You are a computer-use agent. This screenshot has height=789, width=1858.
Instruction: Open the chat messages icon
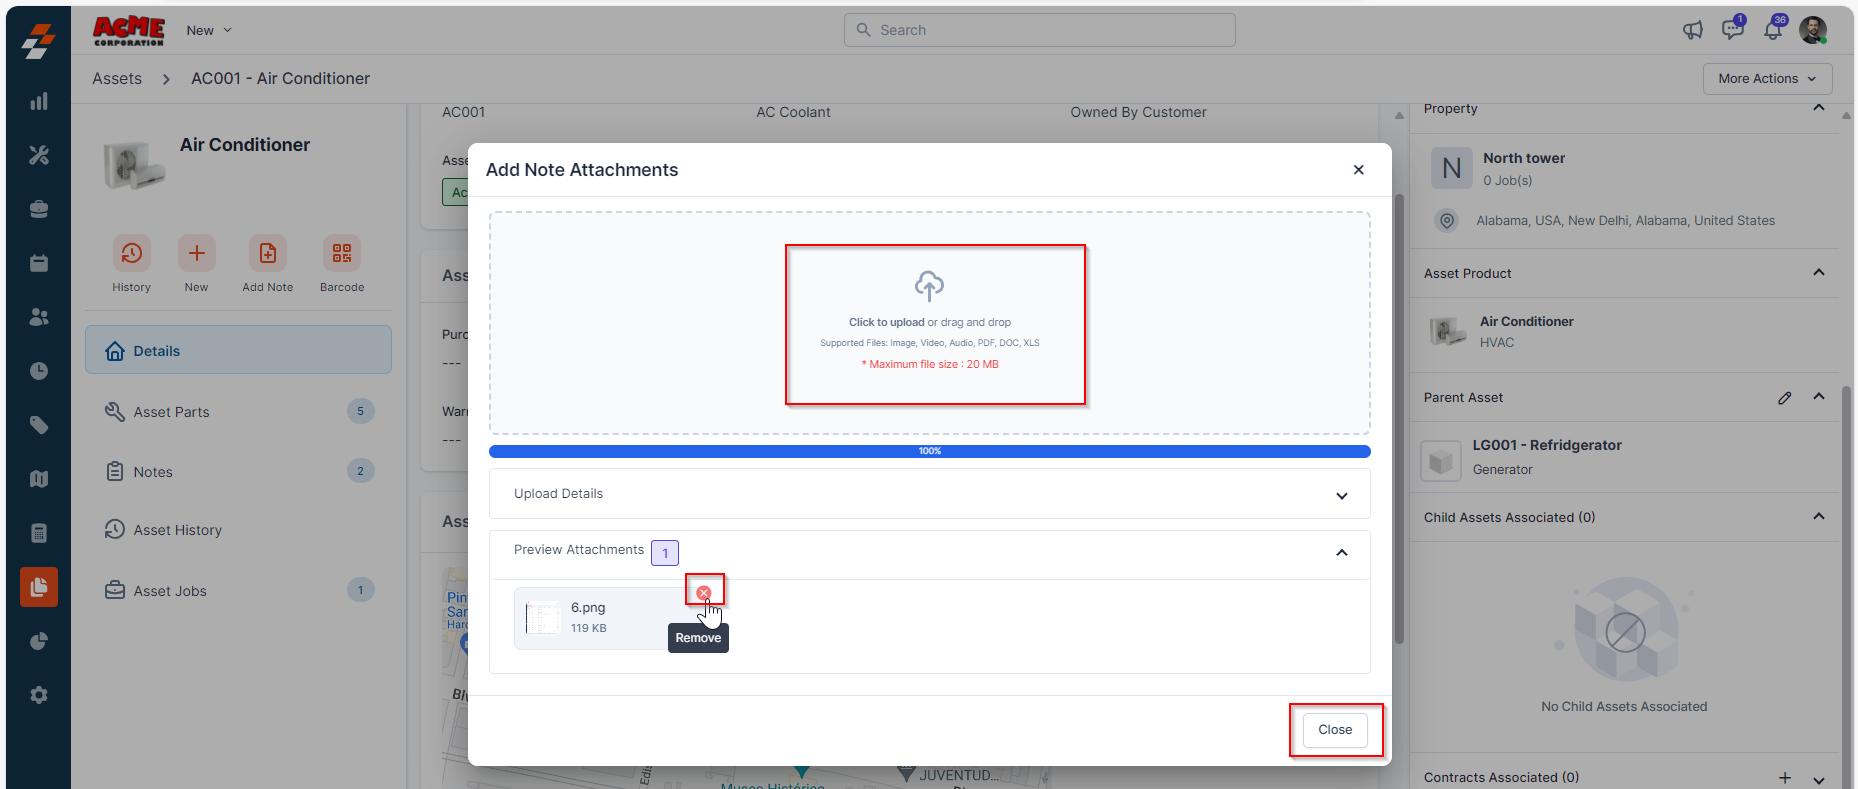click(1733, 29)
